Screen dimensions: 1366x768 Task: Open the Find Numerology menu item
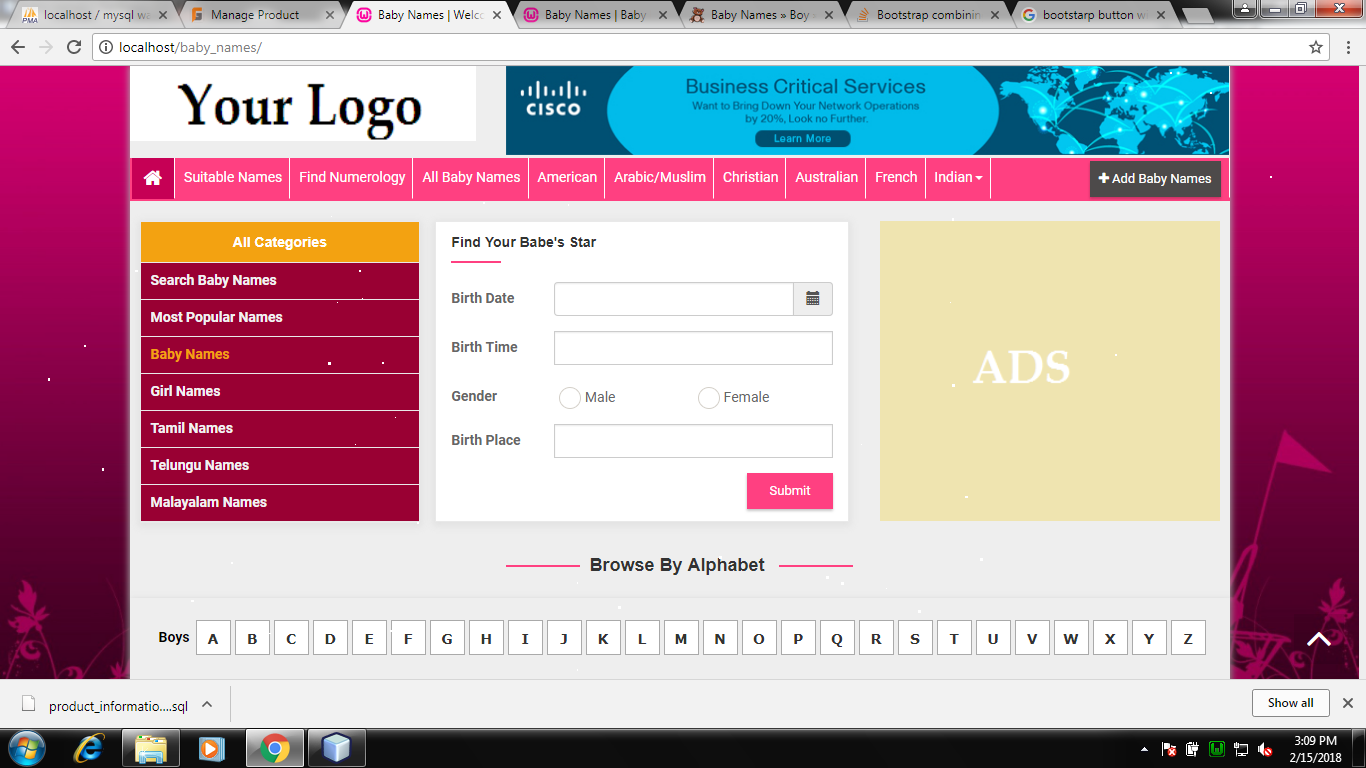pos(352,177)
